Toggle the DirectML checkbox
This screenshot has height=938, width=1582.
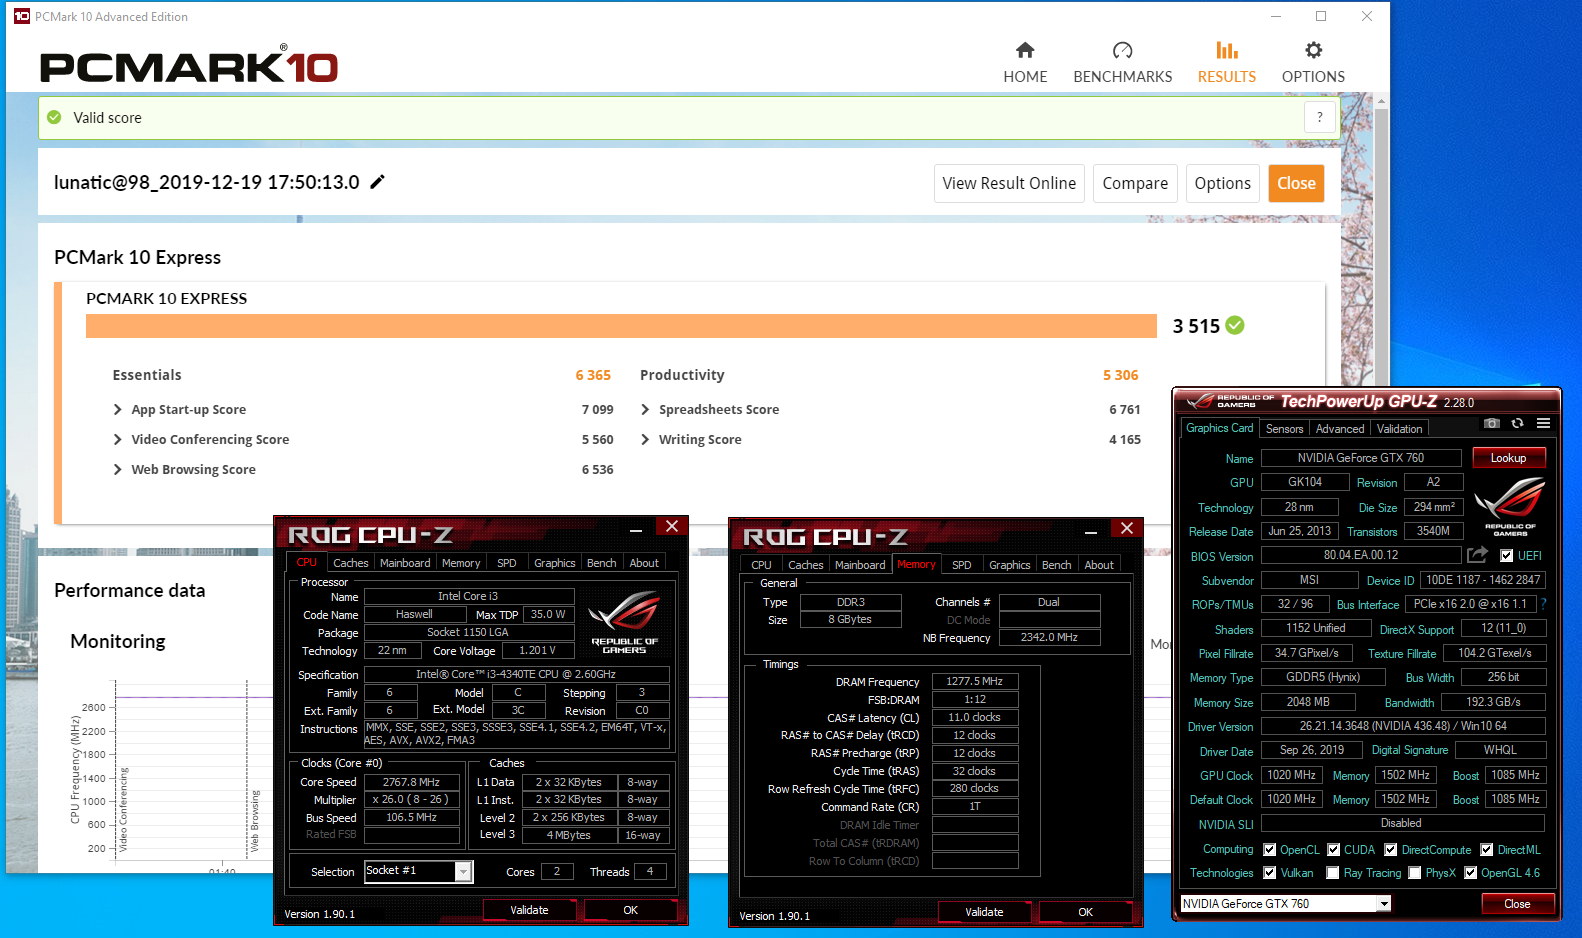coord(1487,850)
